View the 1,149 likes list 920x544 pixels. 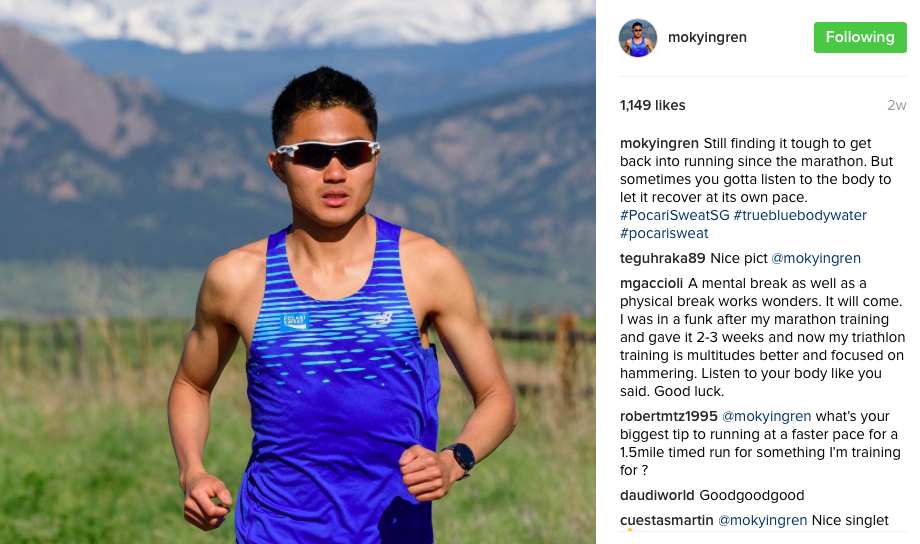[652, 105]
